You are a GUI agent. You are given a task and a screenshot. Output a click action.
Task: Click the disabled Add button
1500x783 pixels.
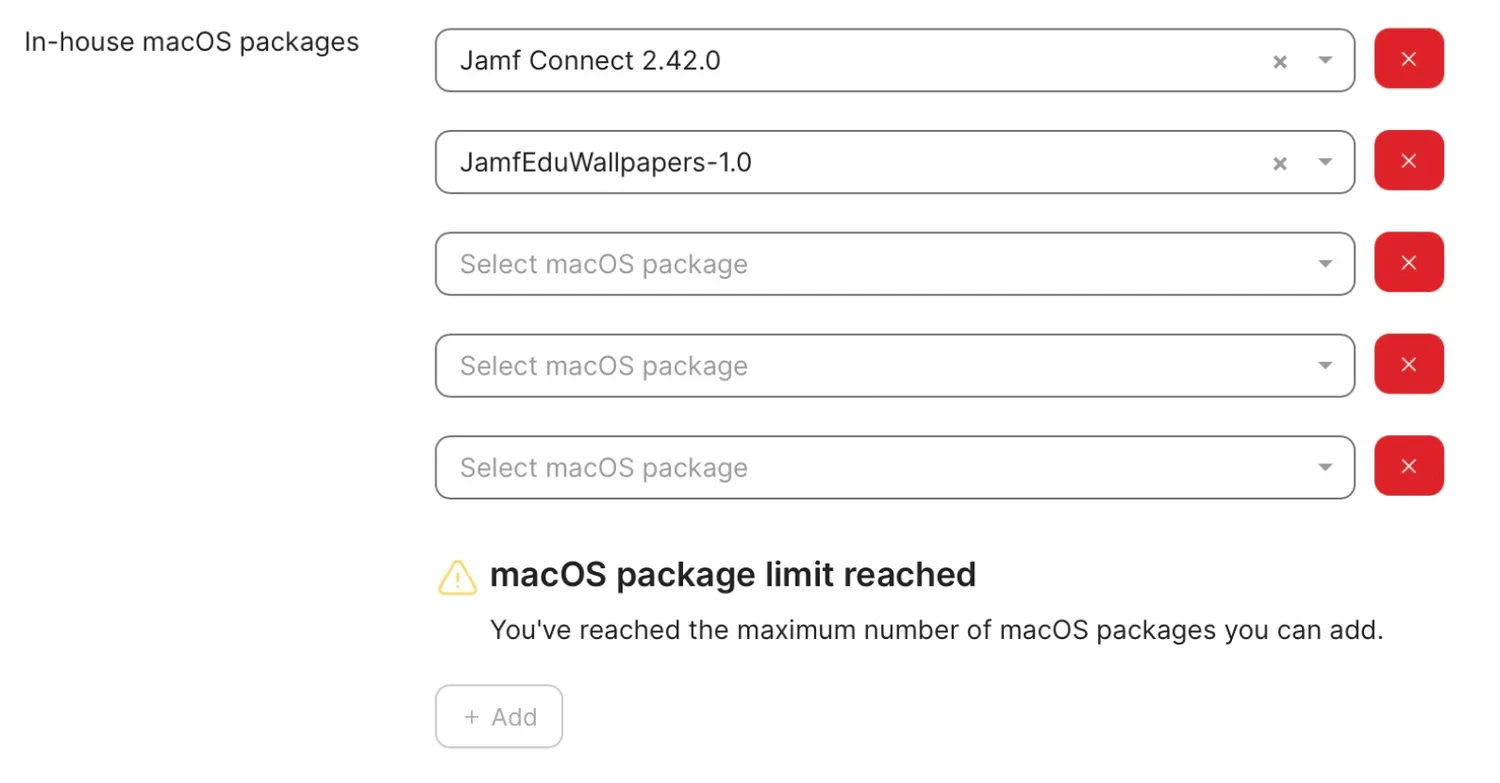499,716
